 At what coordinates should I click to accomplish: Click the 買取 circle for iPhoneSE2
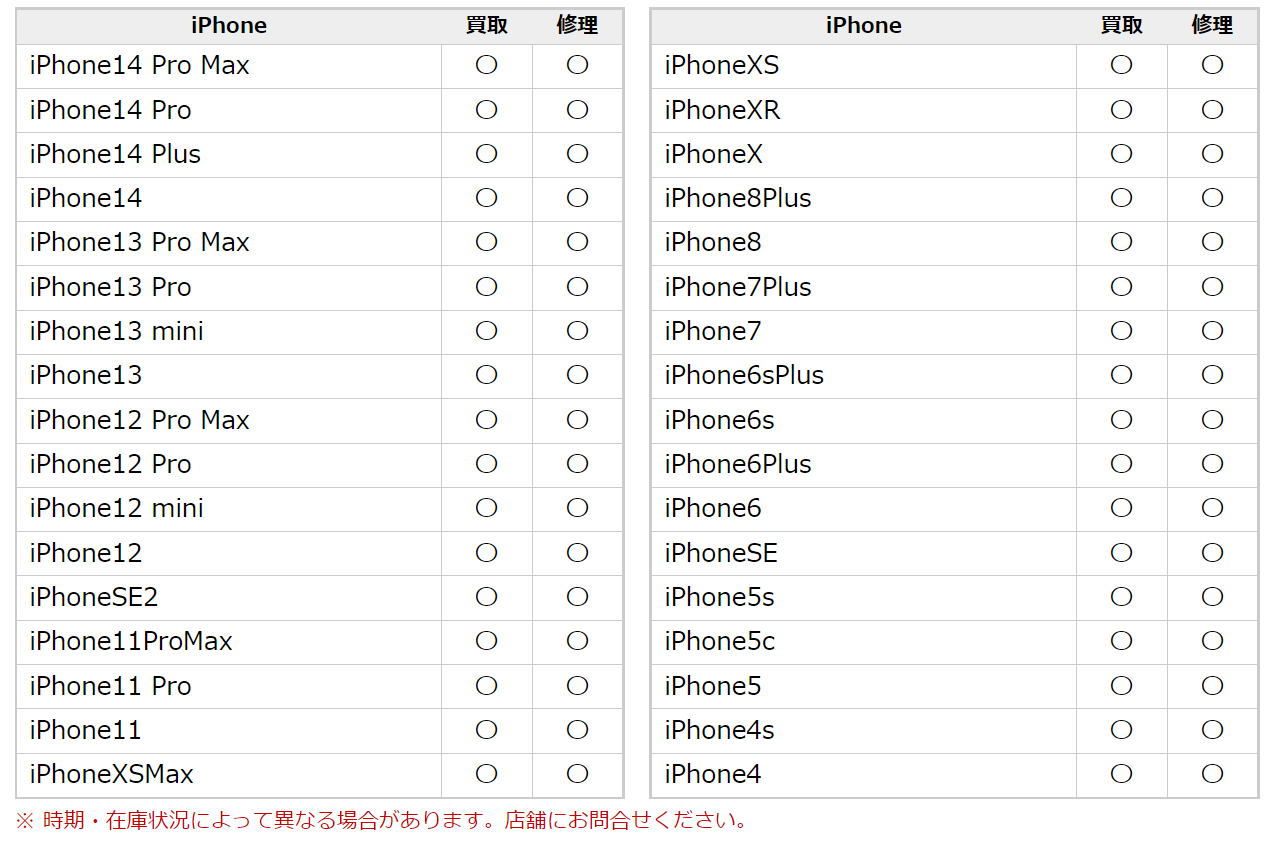[486, 597]
